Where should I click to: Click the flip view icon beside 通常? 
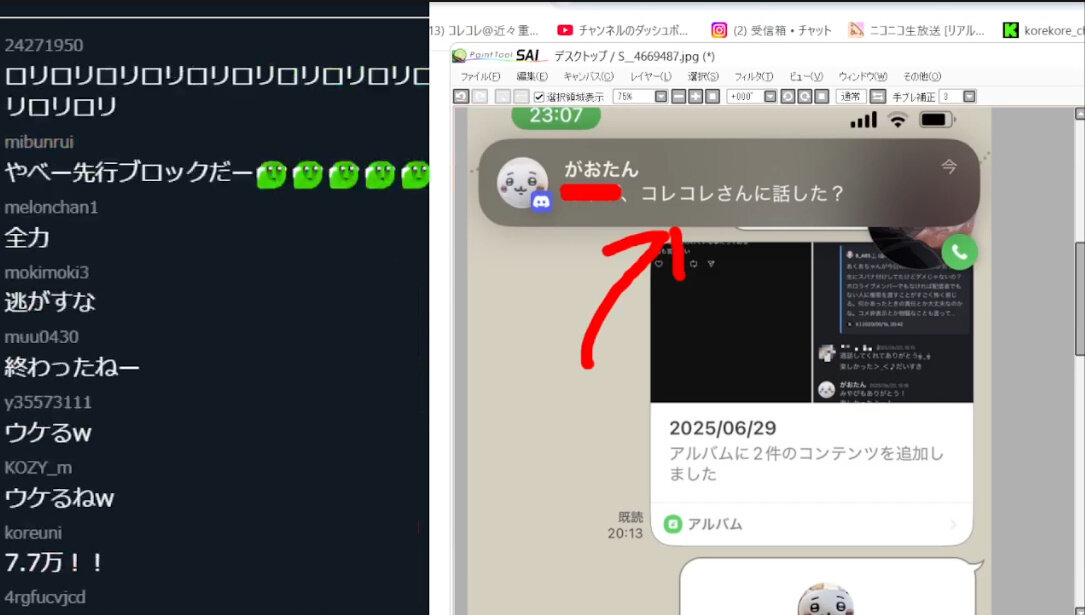877,97
